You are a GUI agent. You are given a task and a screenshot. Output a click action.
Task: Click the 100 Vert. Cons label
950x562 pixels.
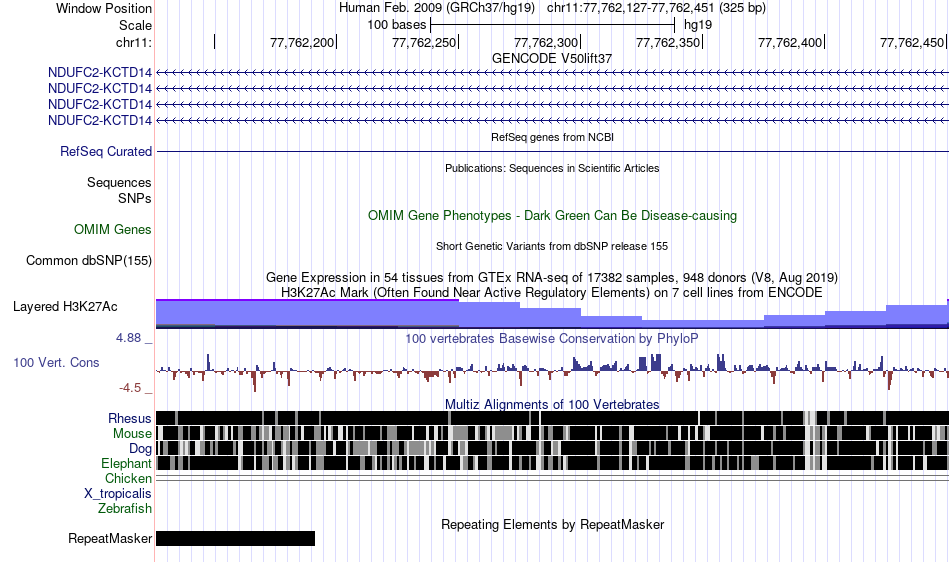[x=56, y=363]
